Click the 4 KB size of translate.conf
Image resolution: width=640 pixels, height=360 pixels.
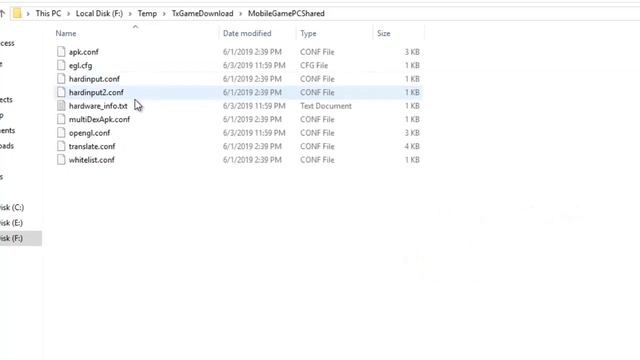tap(412, 146)
